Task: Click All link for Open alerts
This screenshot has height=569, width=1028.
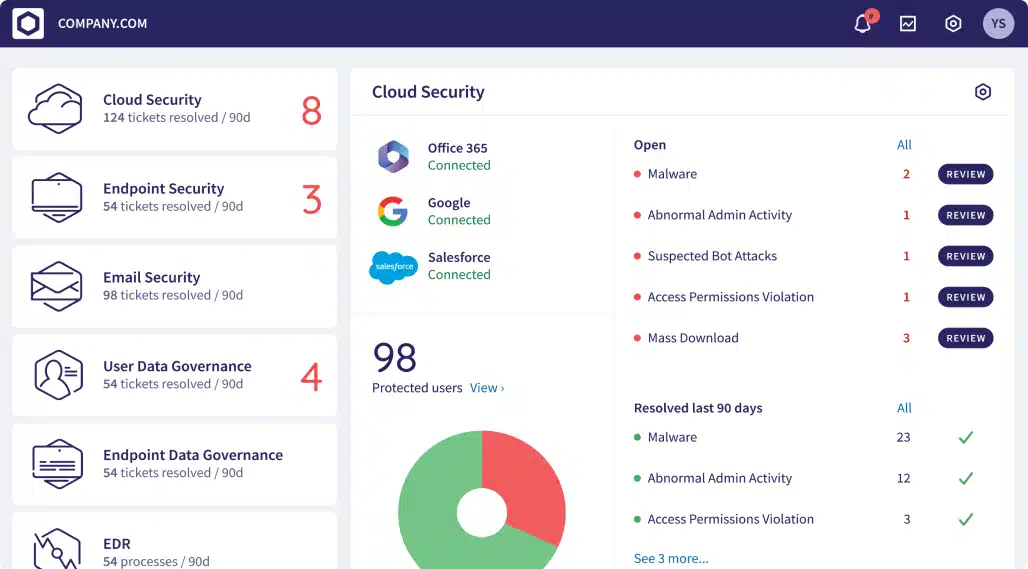Action: (x=904, y=145)
